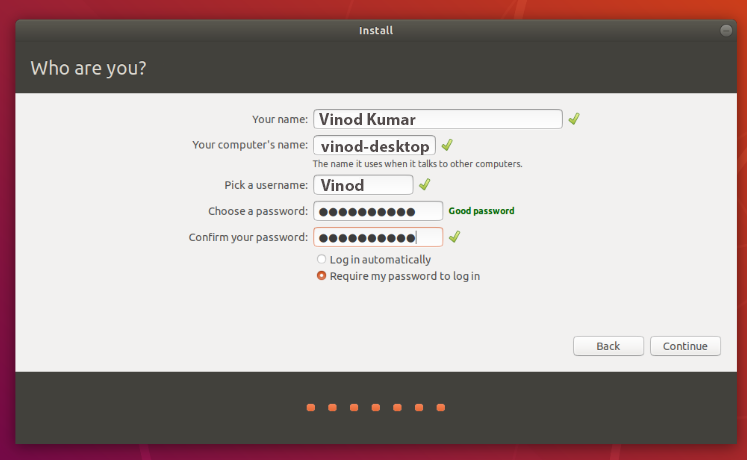Click green checkmark beside confirm password
This screenshot has height=460, width=747.
pyautogui.click(x=454, y=237)
